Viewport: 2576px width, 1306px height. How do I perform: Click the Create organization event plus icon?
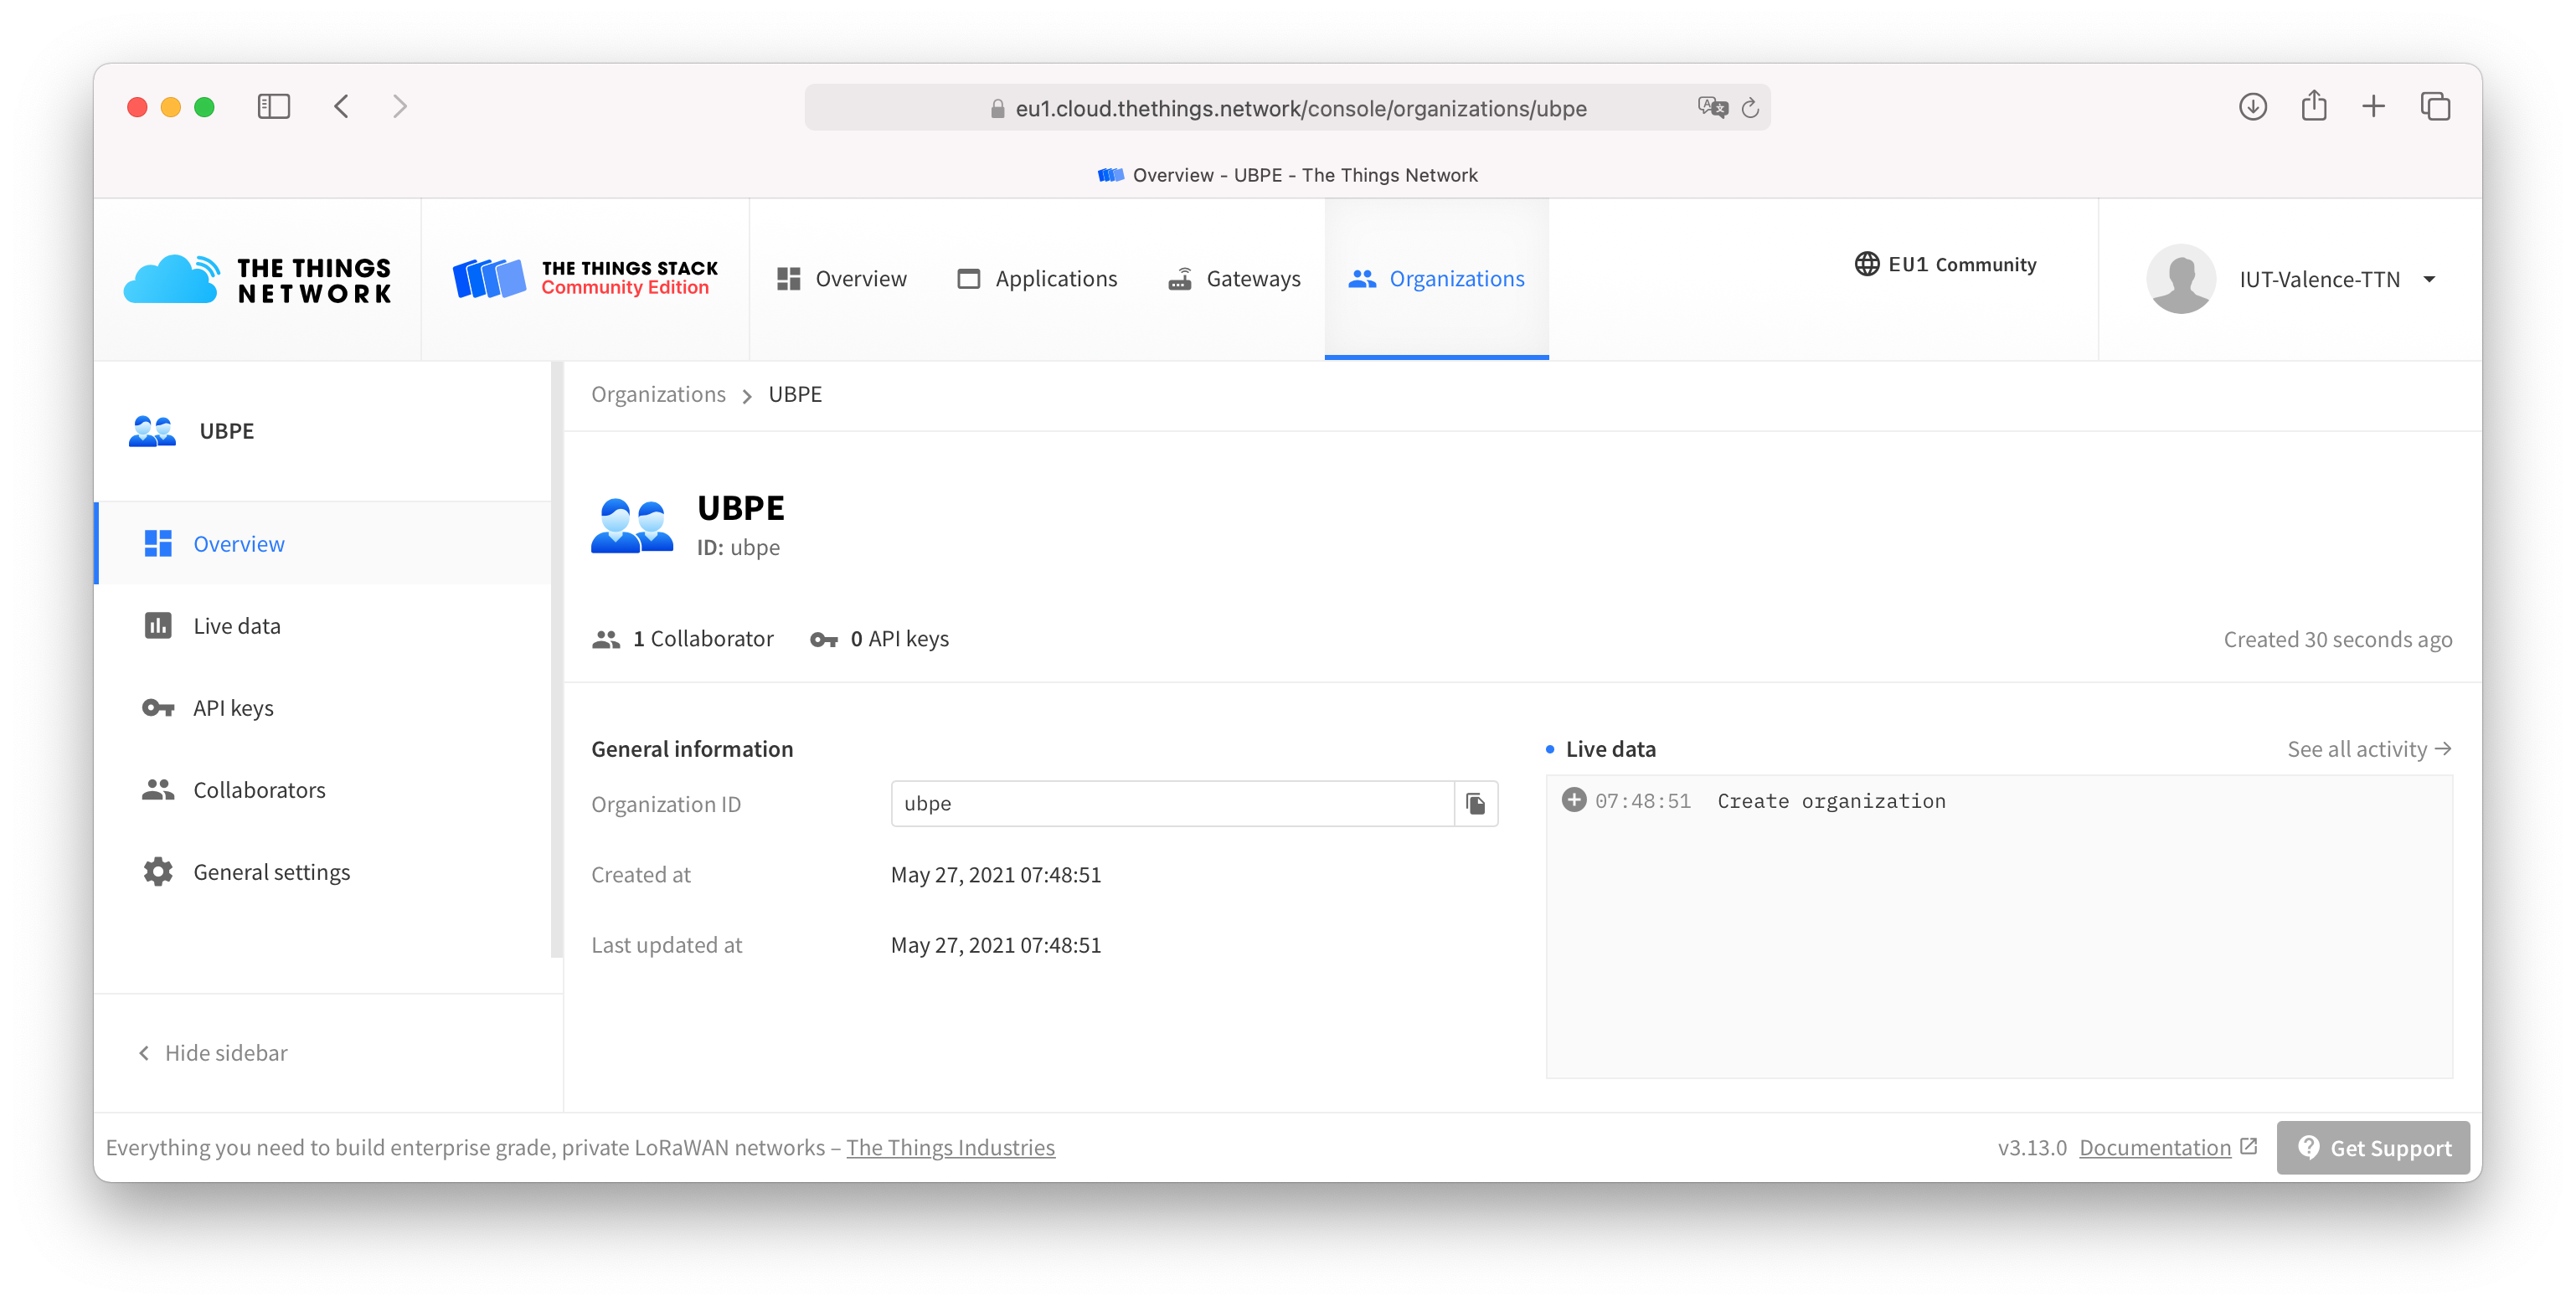[x=1573, y=799]
